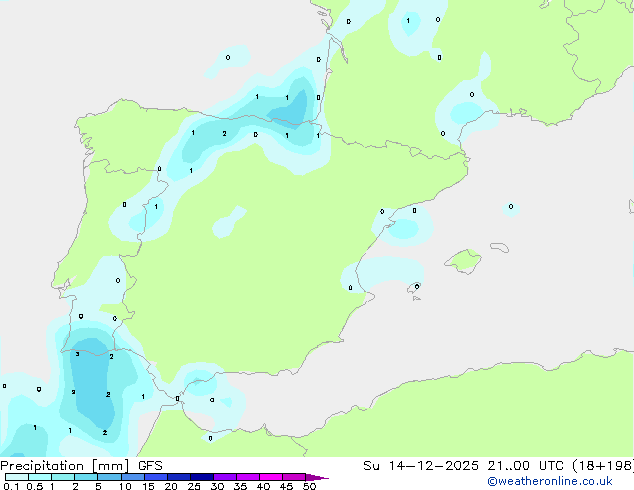Click the '0.1' legend scale label
This screenshot has width=634, height=490.
pyautogui.click(x=11, y=486)
